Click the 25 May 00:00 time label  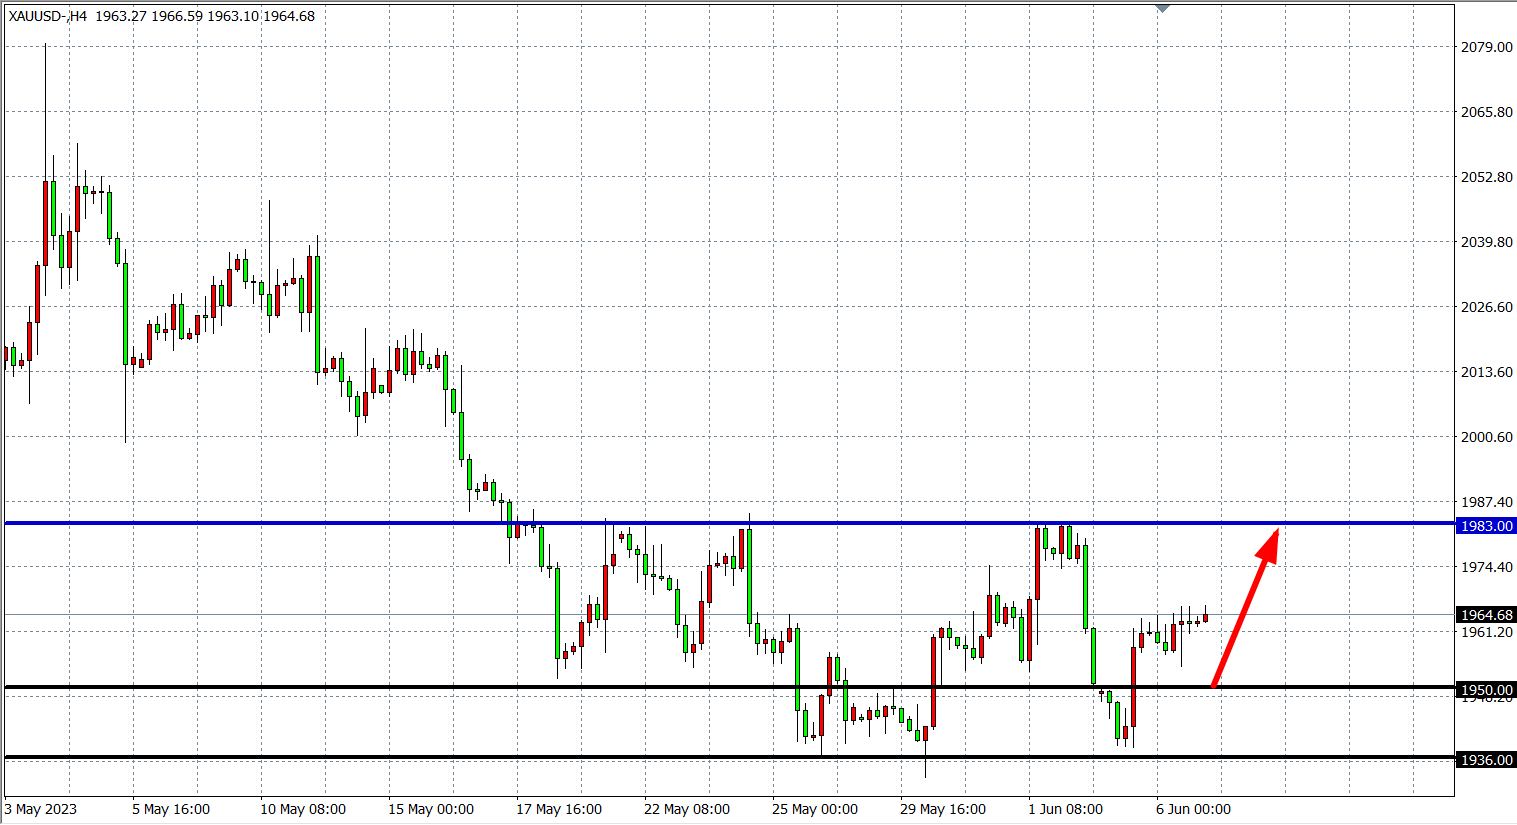(815, 809)
